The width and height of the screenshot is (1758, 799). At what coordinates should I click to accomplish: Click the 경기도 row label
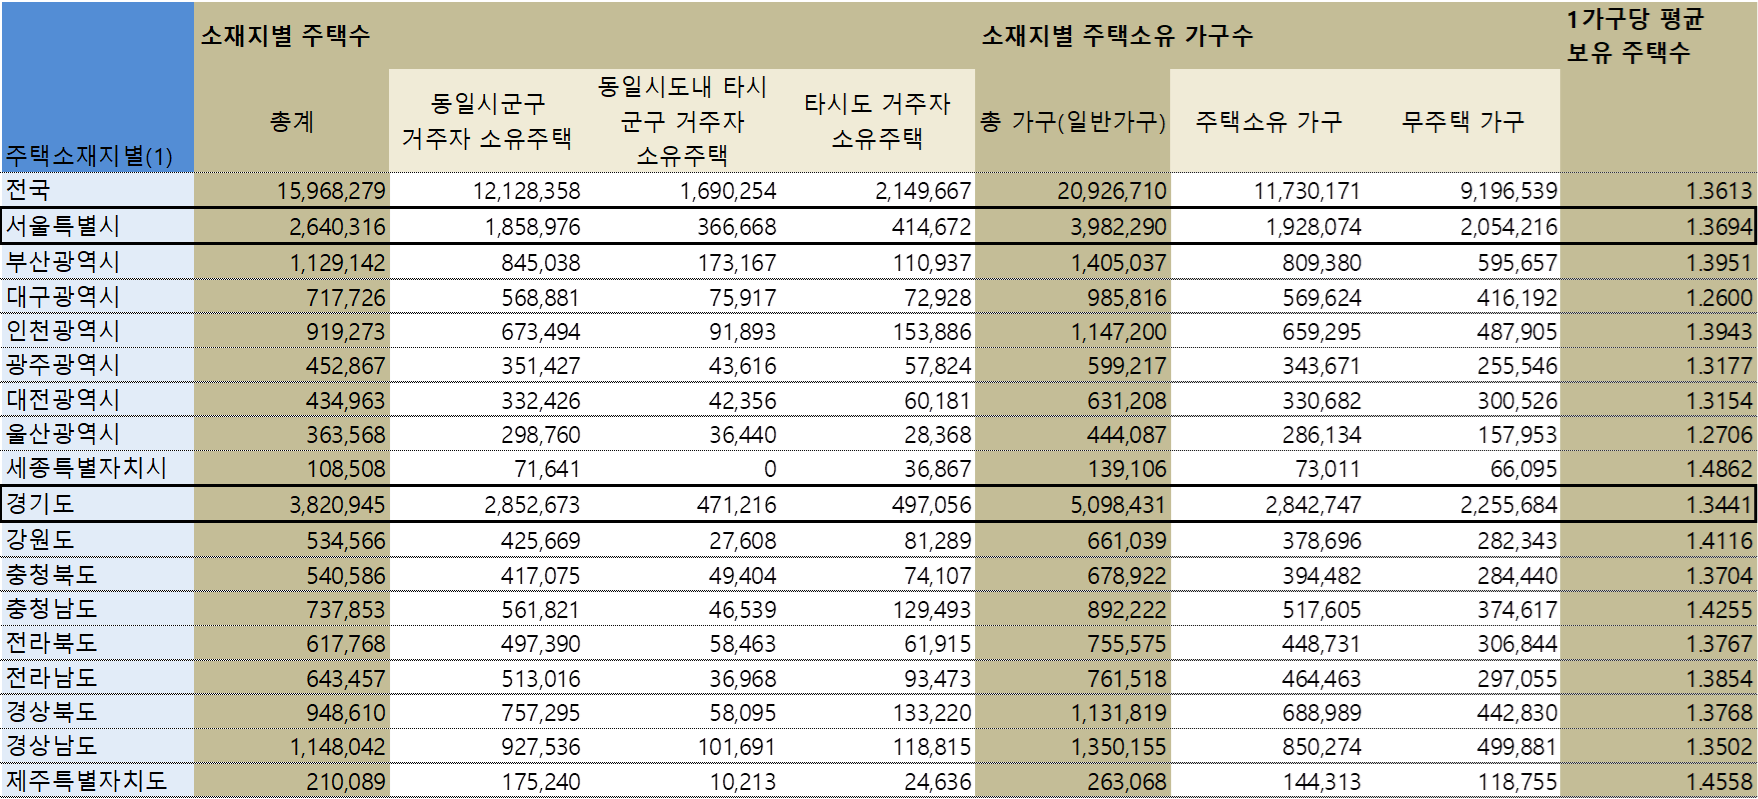point(97,504)
